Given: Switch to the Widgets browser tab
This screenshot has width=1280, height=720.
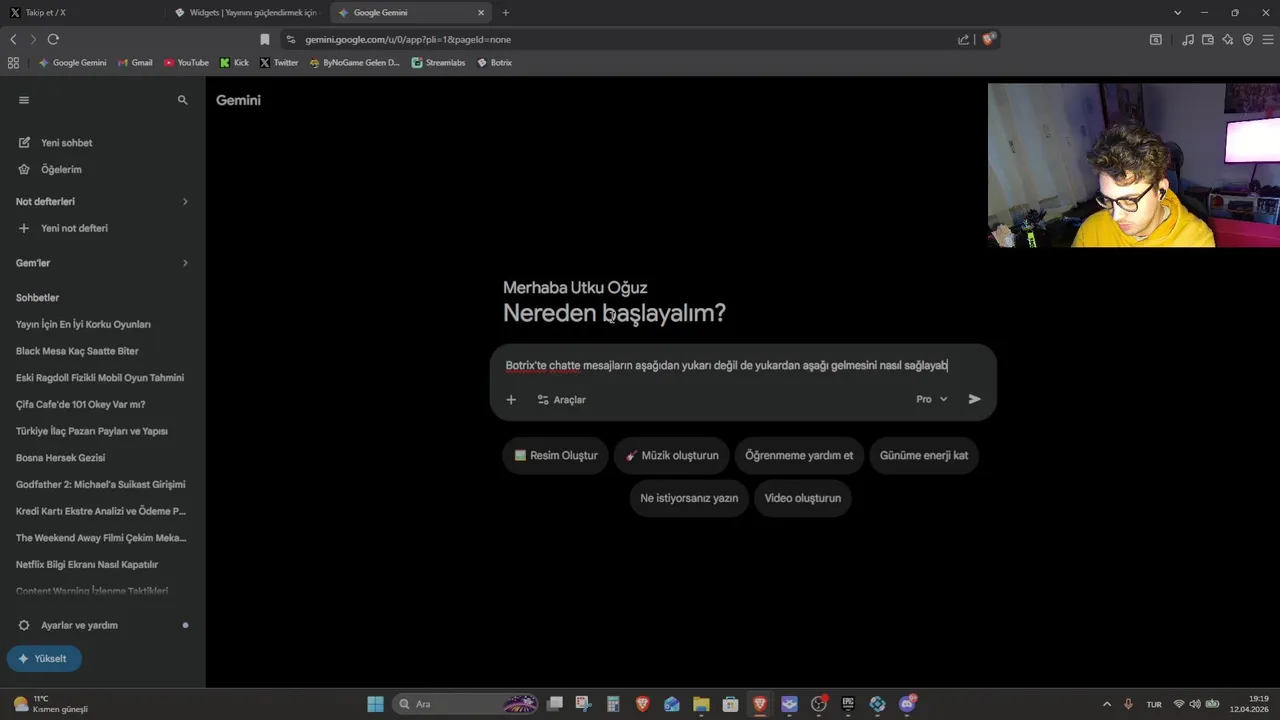Looking at the screenshot, I should pos(247,13).
